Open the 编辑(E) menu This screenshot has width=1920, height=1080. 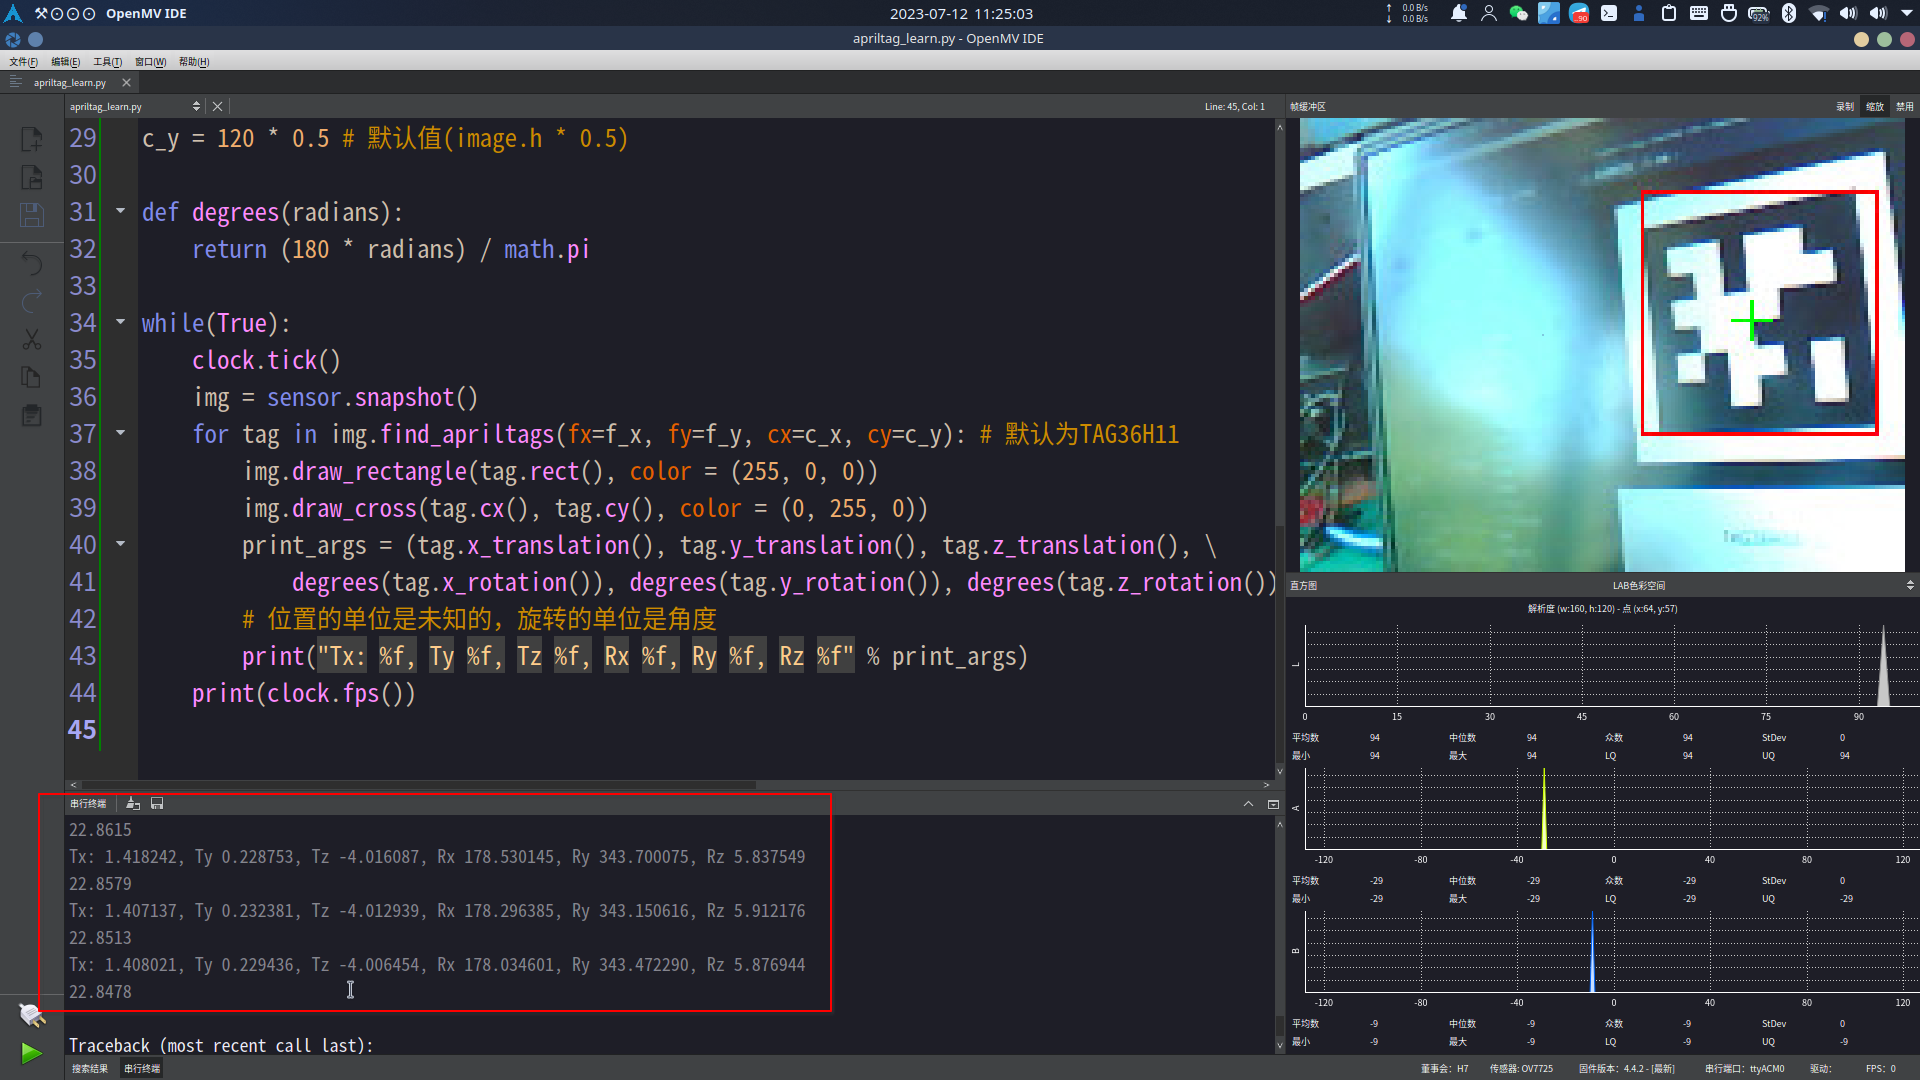[x=66, y=62]
